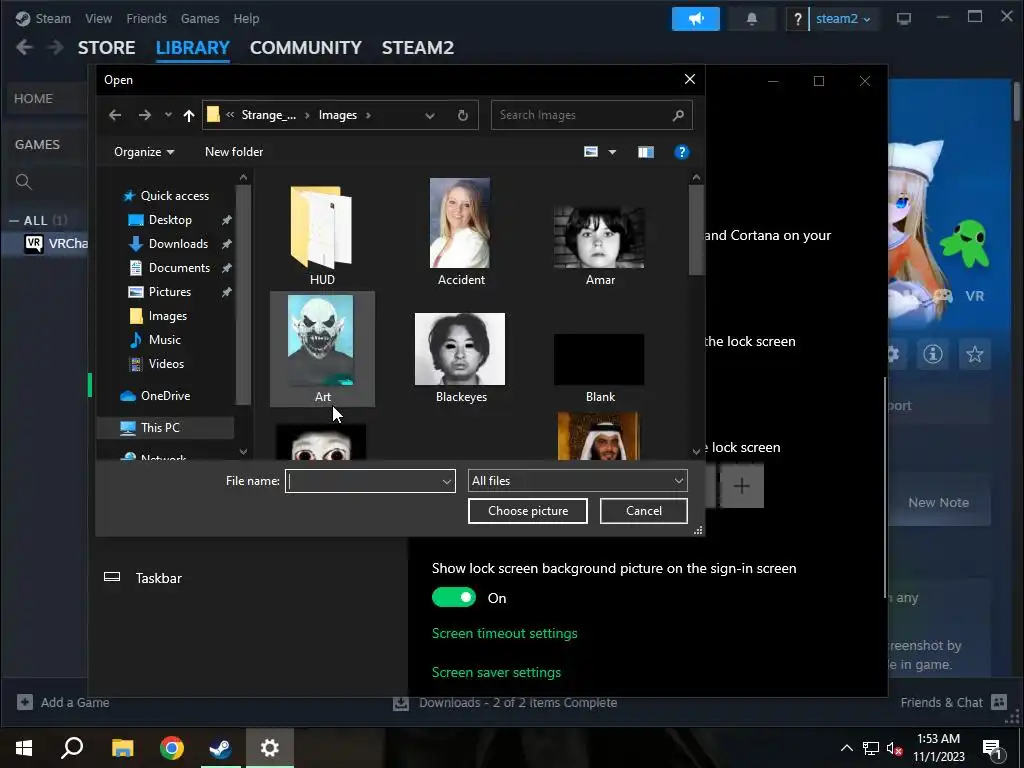1024x768 pixels.
Task: Select the Accident image thumbnail
Action: [x=461, y=232]
